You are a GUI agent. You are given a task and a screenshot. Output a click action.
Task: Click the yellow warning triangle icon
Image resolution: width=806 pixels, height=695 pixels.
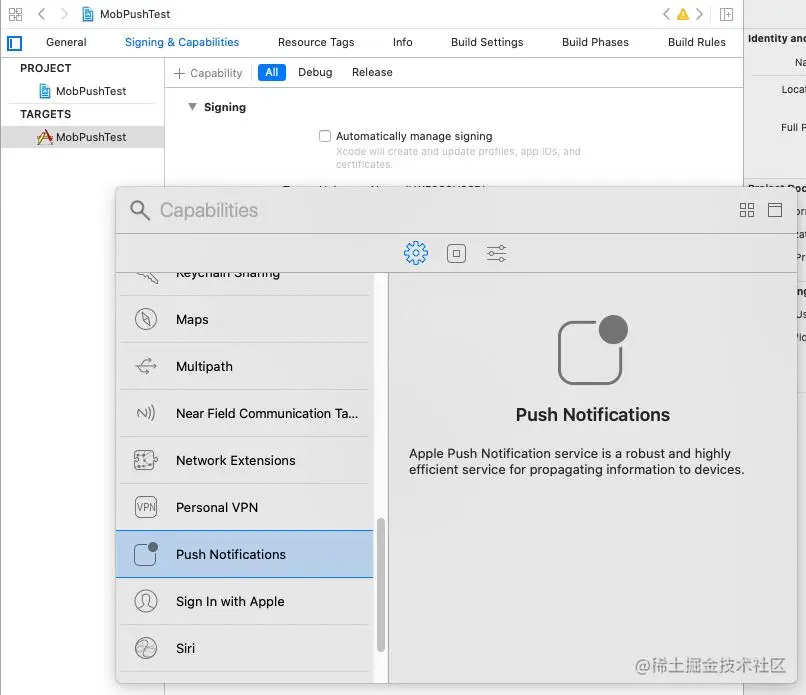(x=683, y=14)
